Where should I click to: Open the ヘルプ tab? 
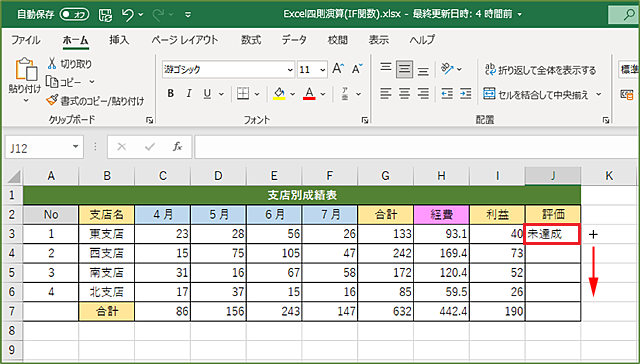[422, 40]
